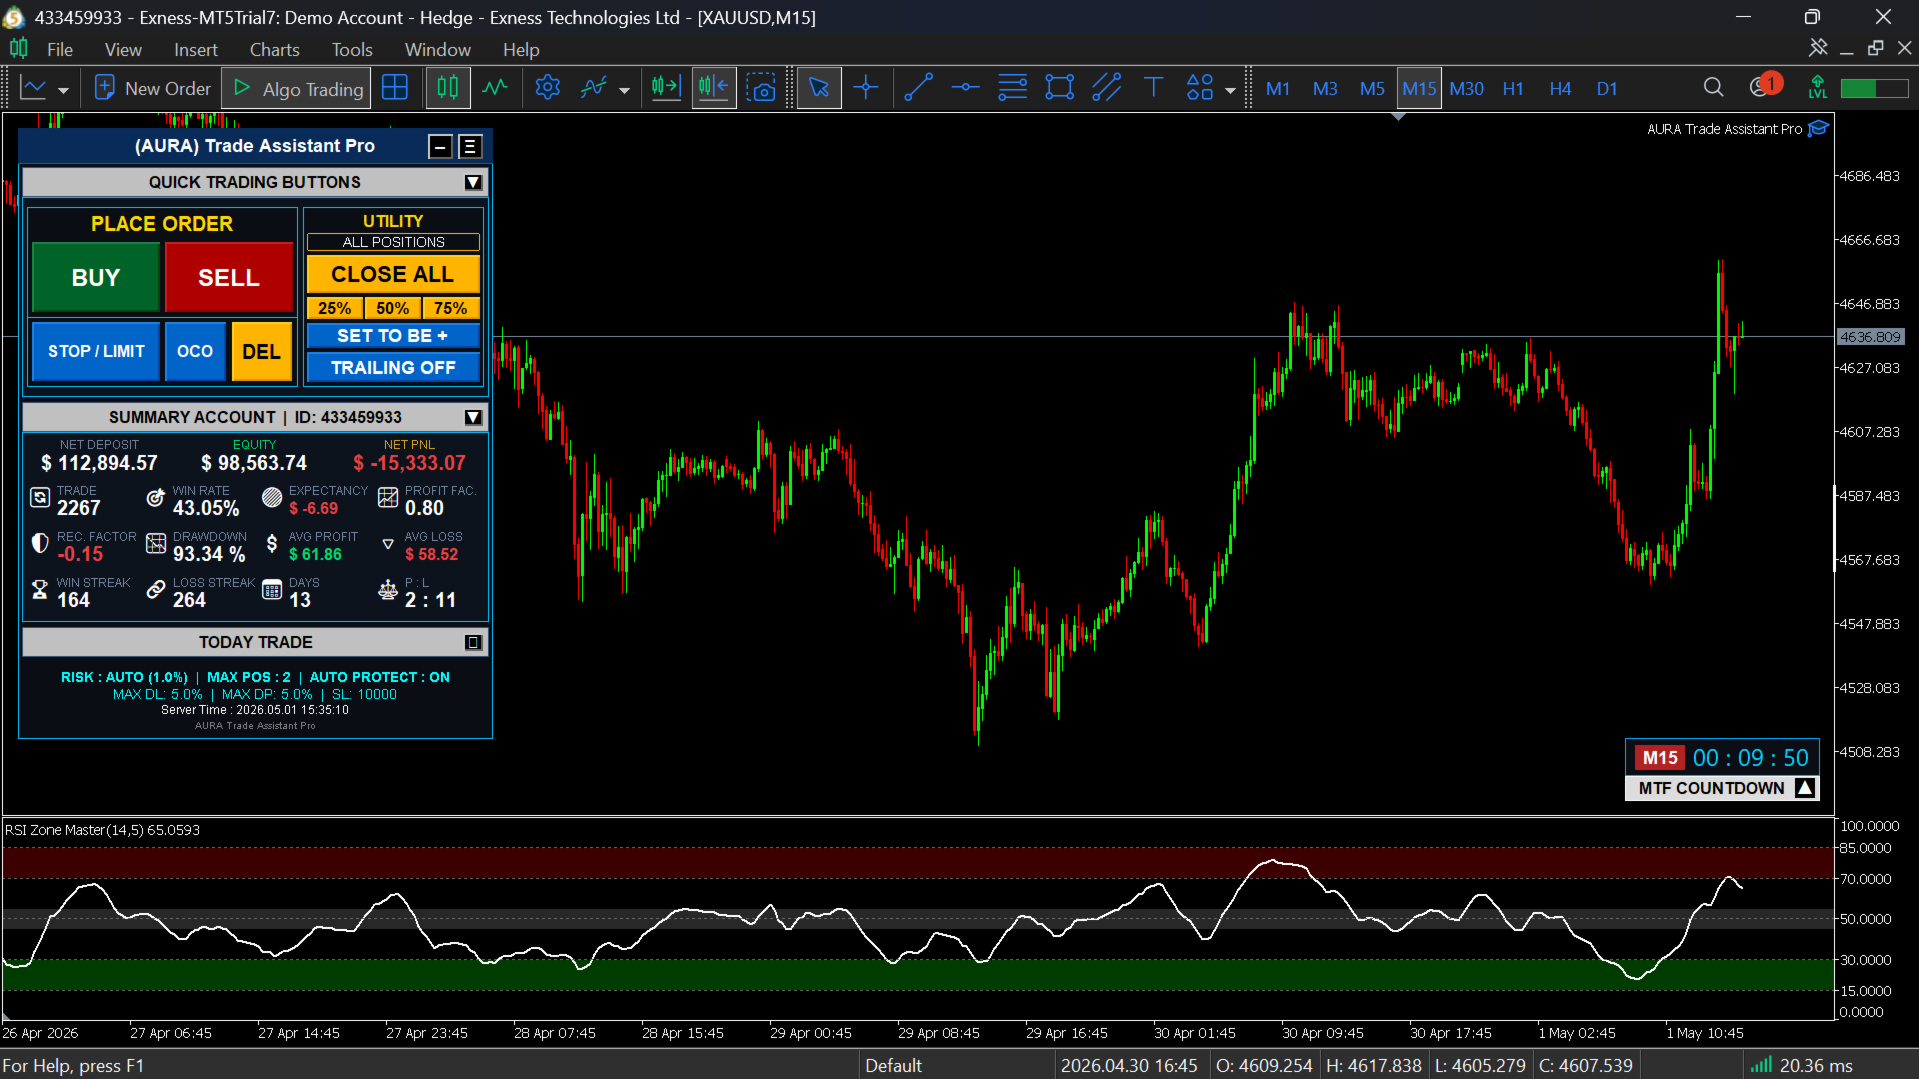1919x1079 pixels.
Task: Collapse the SUMMARY ACCOUNT section arrow
Action: pos(473,417)
